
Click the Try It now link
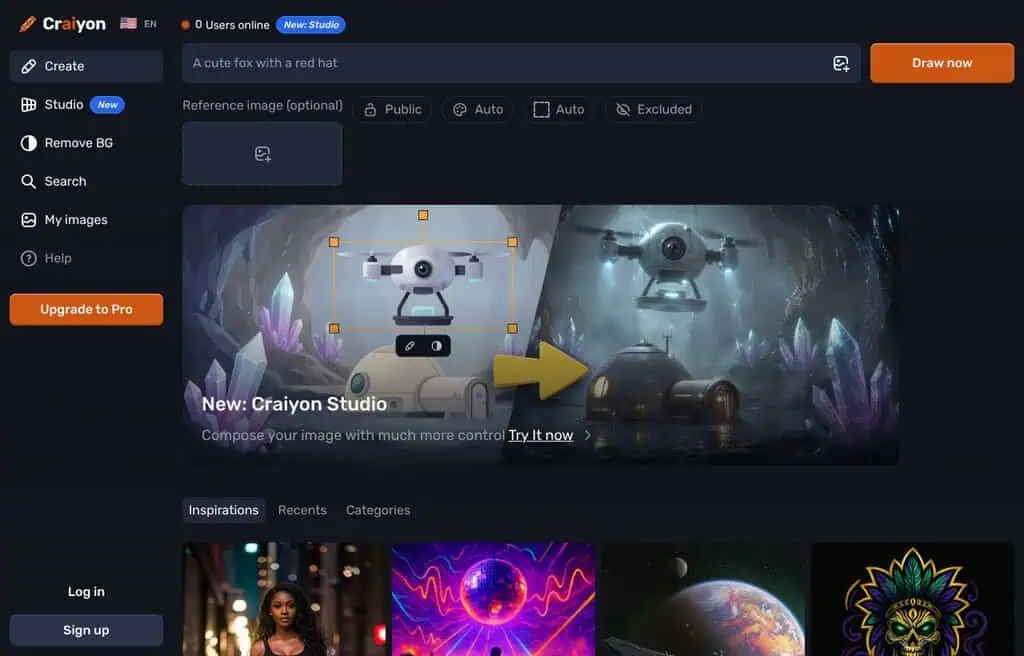(x=541, y=435)
